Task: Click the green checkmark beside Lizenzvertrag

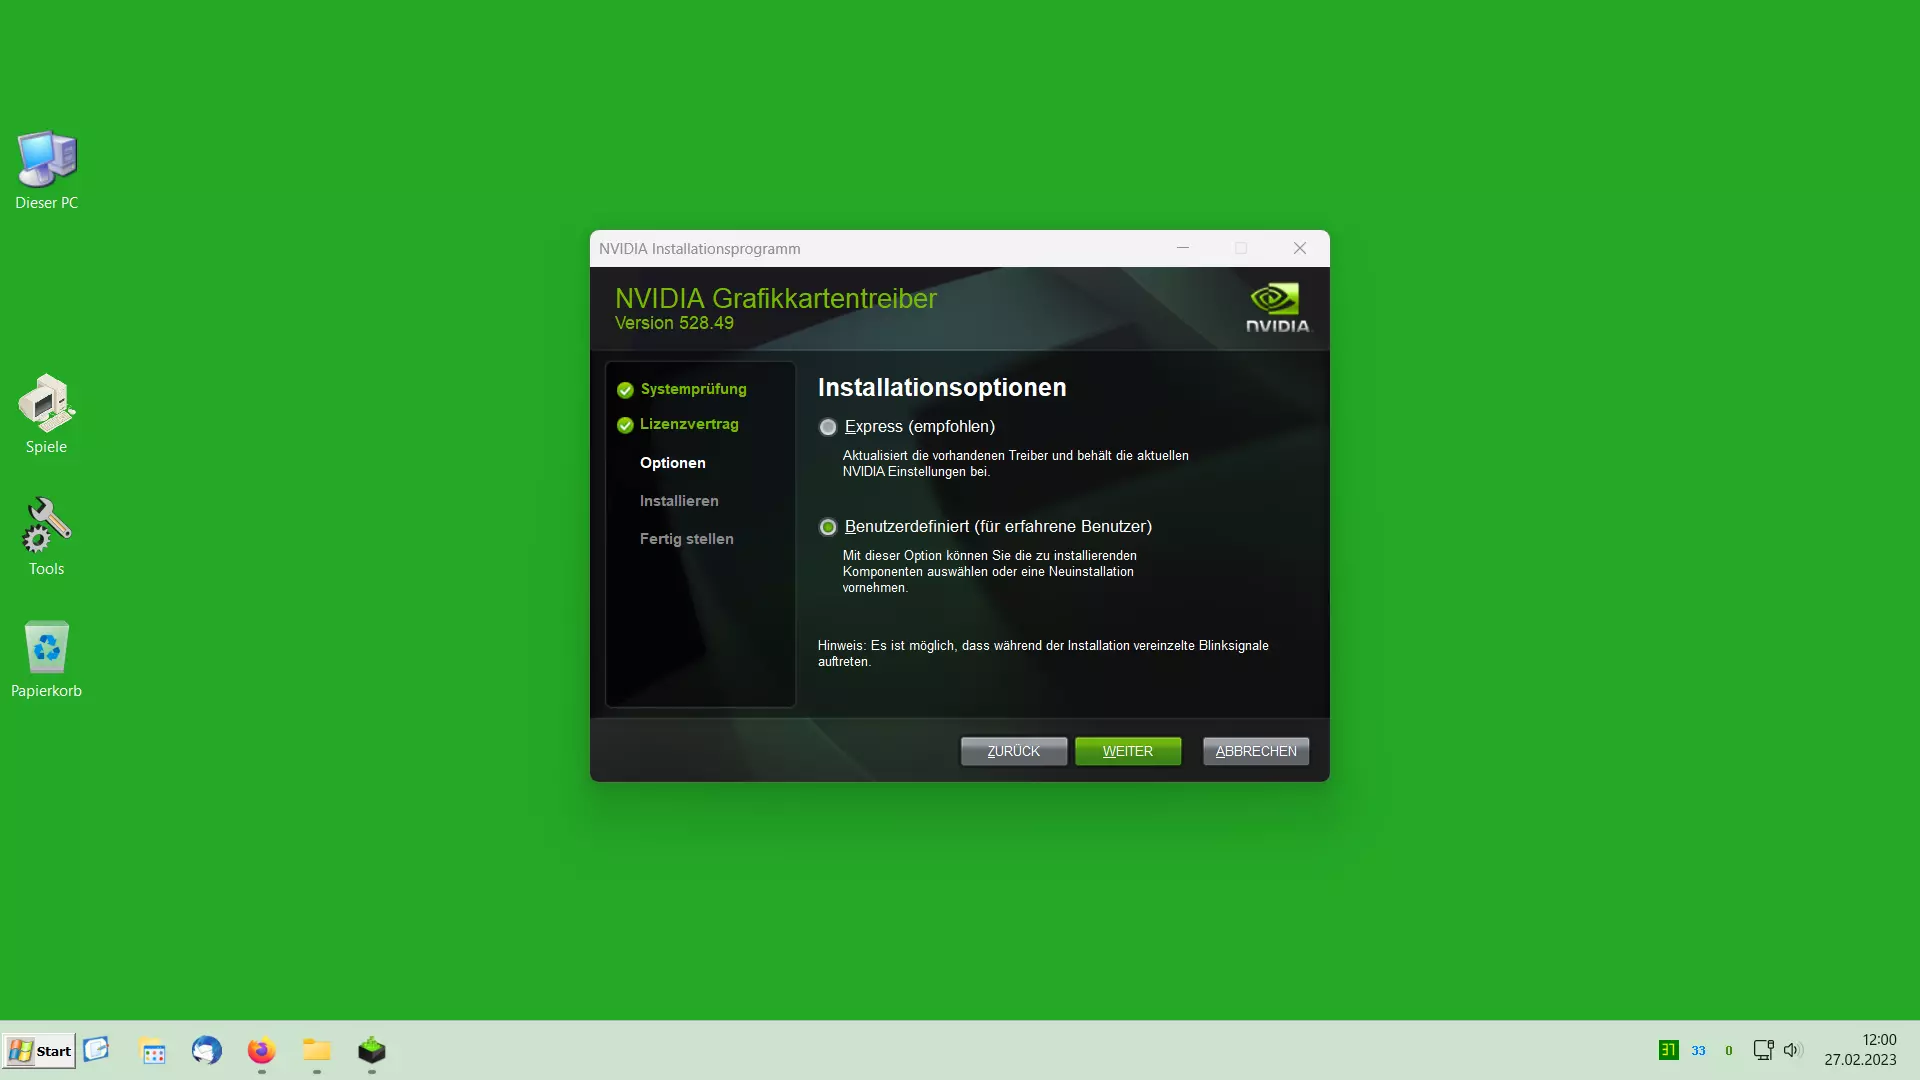Action: tap(625, 425)
